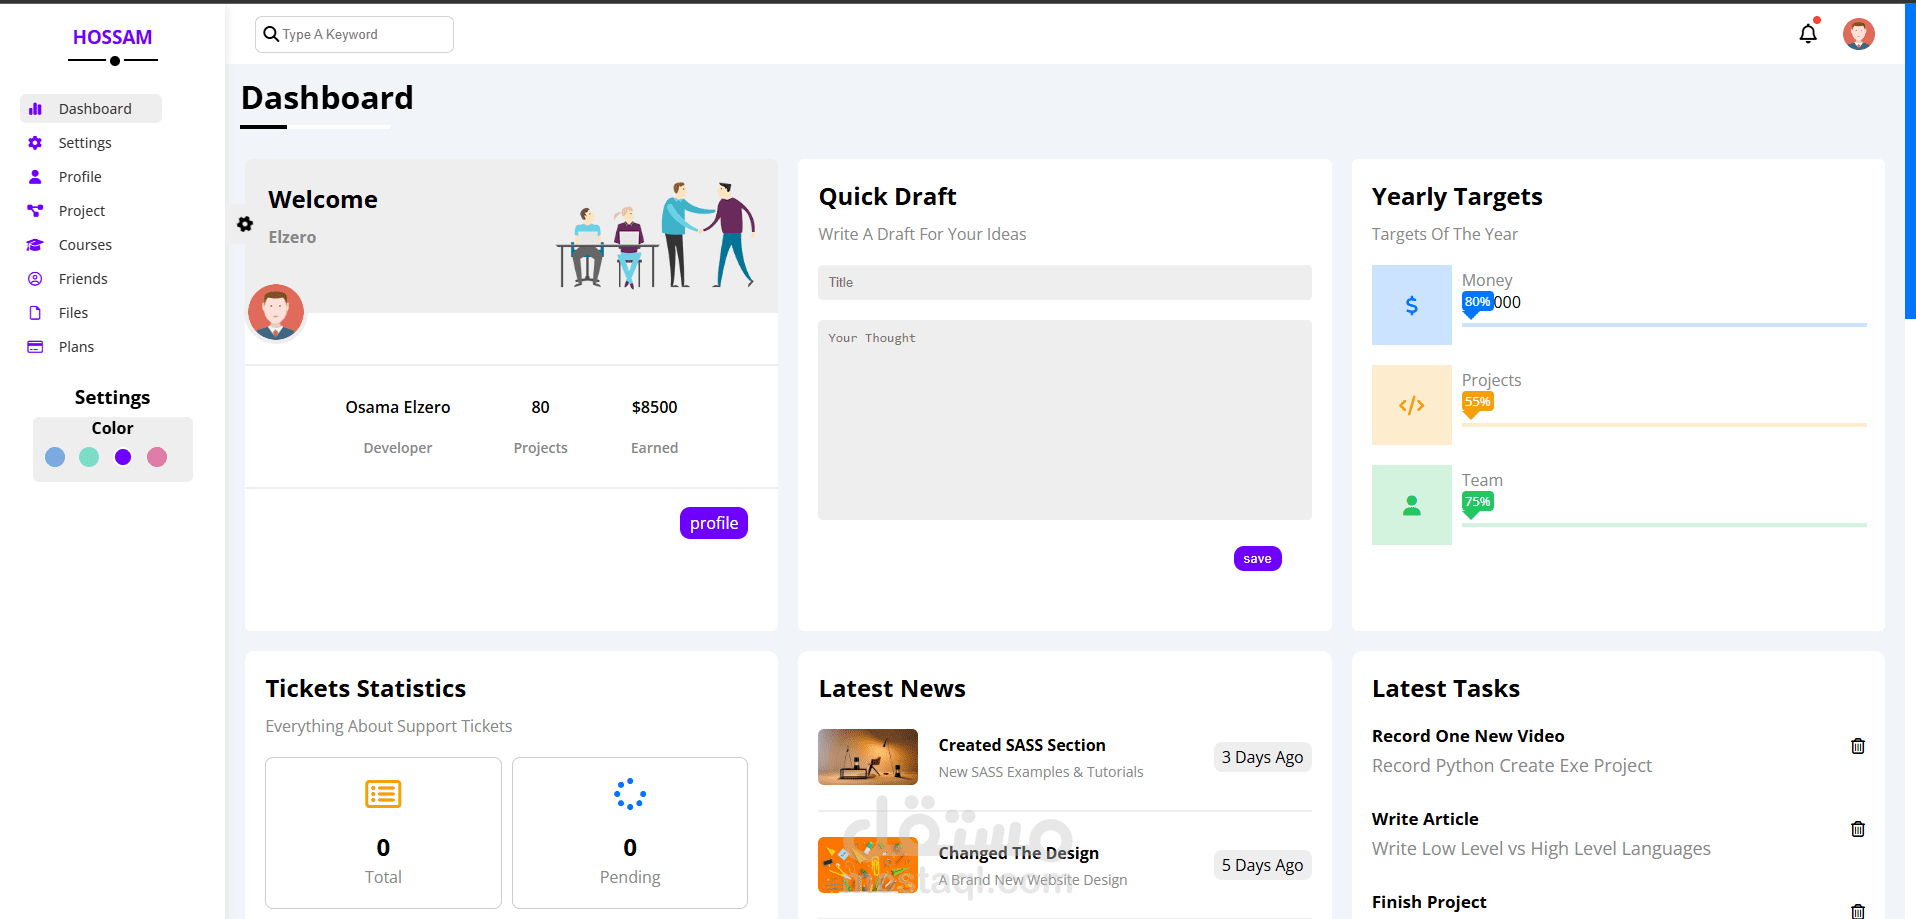Click the notification bell icon
1916x919 pixels.
tap(1807, 32)
